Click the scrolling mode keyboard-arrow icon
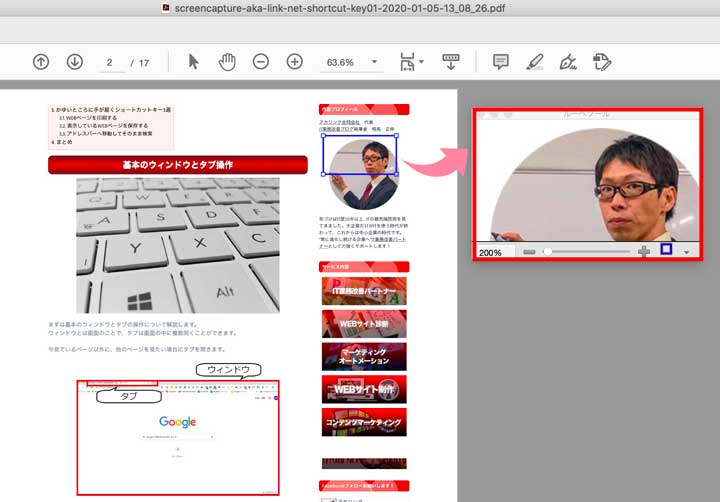720x502 pixels. (451, 62)
